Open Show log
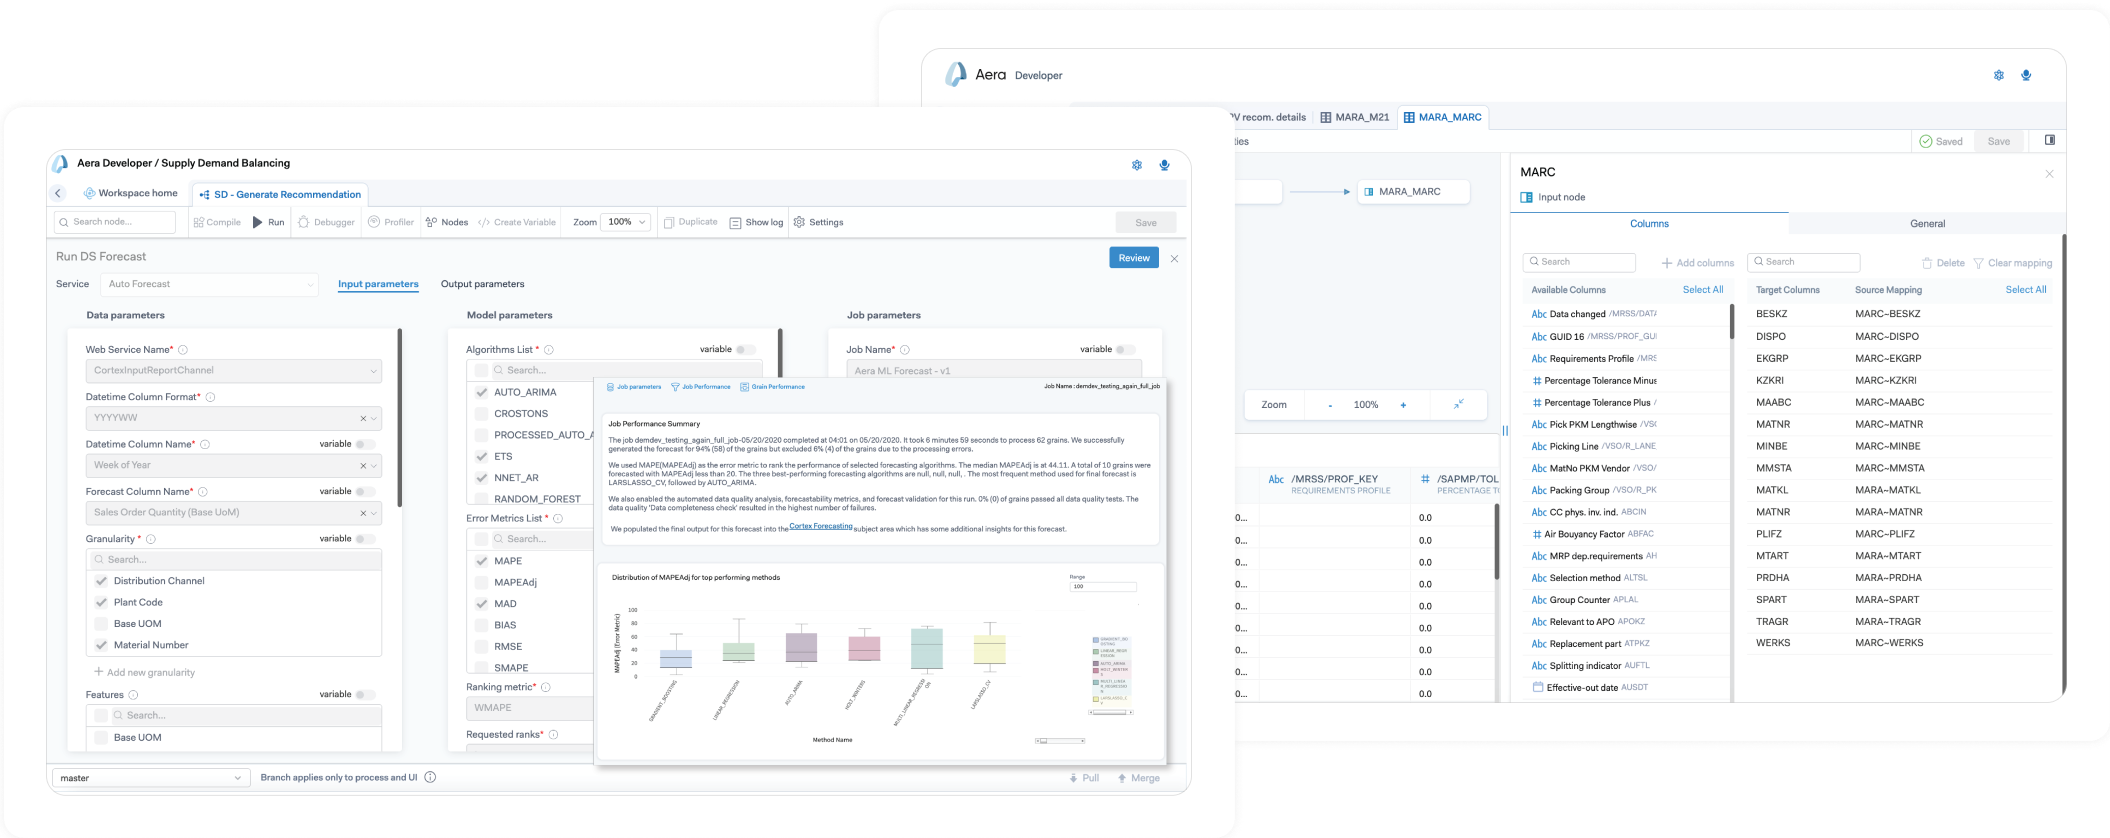This screenshot has width=2110, height=838. point(757,222)
